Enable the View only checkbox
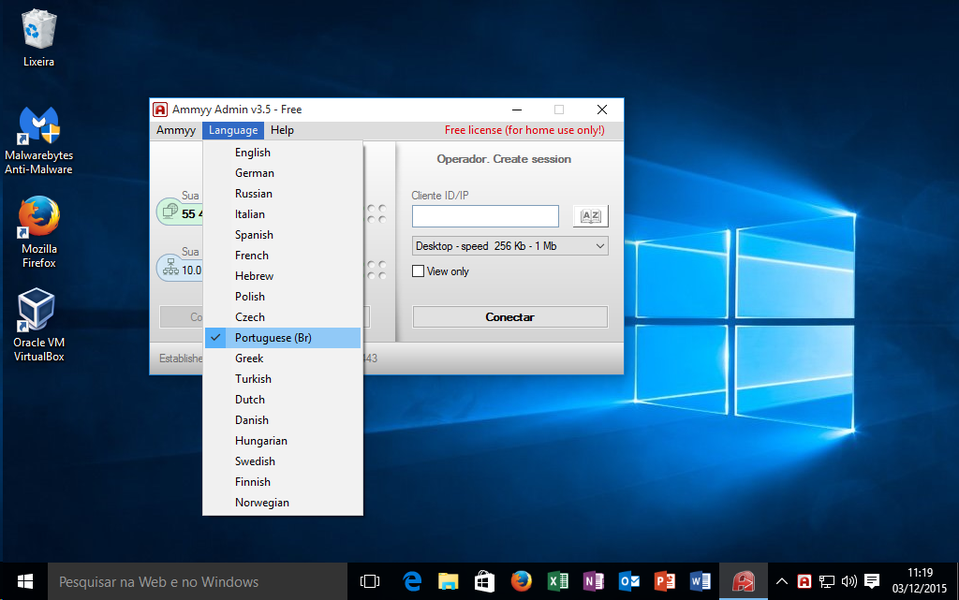Viewport: 959px width, 600px height. pyautogui.click(x=419, y=271)
